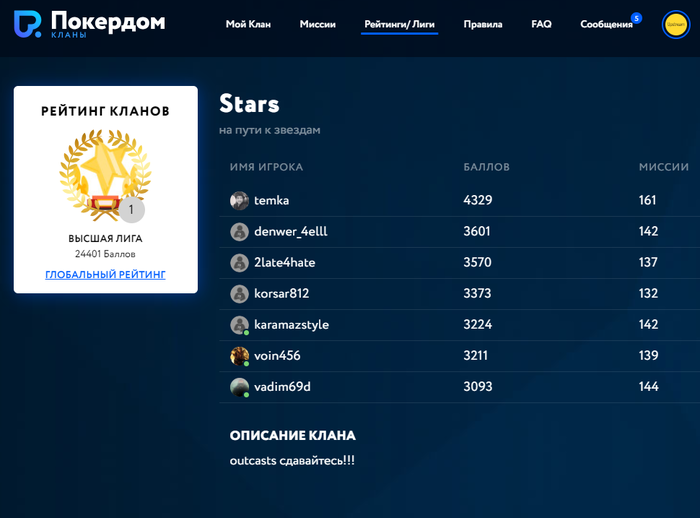The height and width of the screenshot is (518, 700).
Task: Select the Рейтинги/Лиги tab
Action: [400, 24]
